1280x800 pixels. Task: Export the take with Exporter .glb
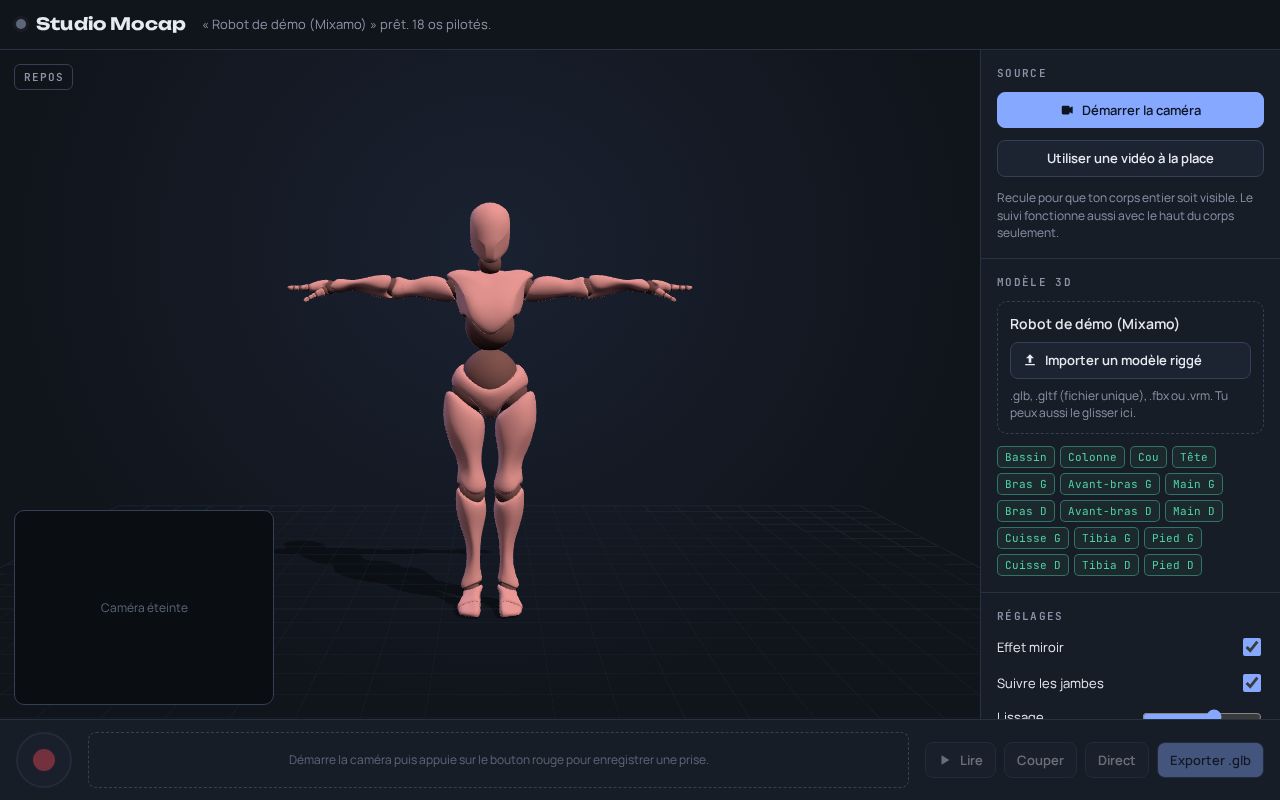1210,760
